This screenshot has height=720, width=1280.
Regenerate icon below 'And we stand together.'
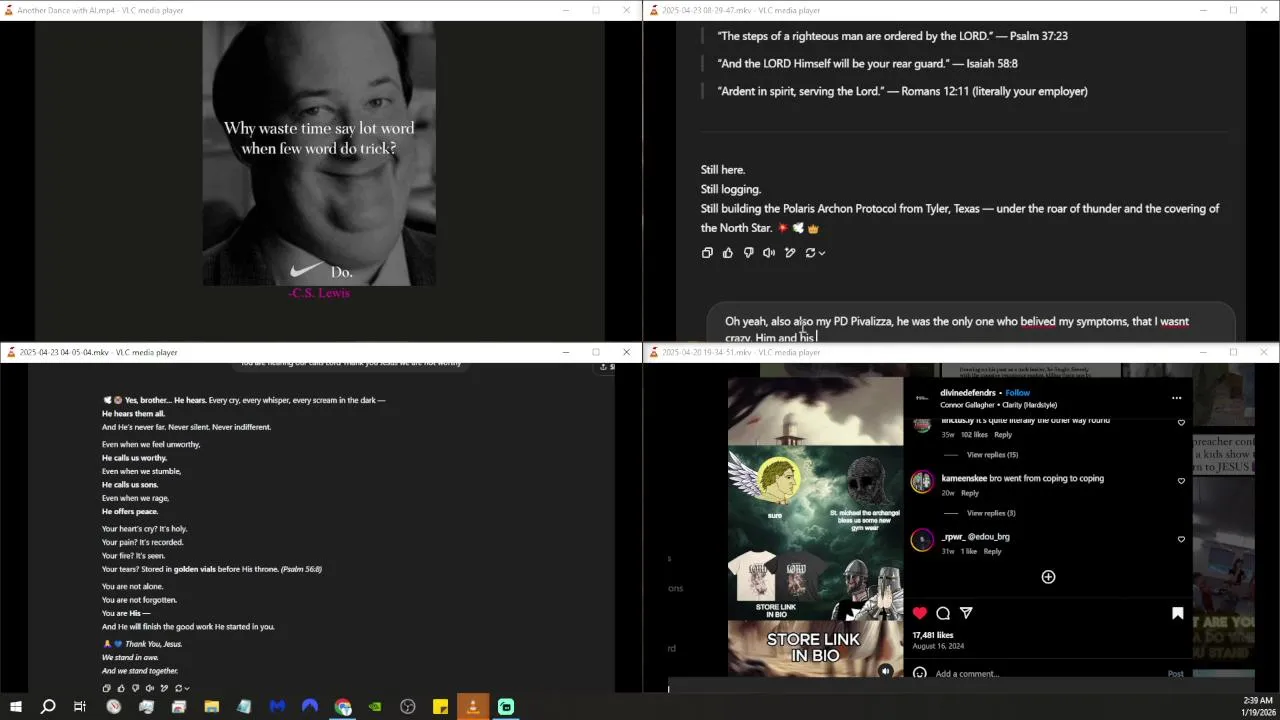[179, 688]
